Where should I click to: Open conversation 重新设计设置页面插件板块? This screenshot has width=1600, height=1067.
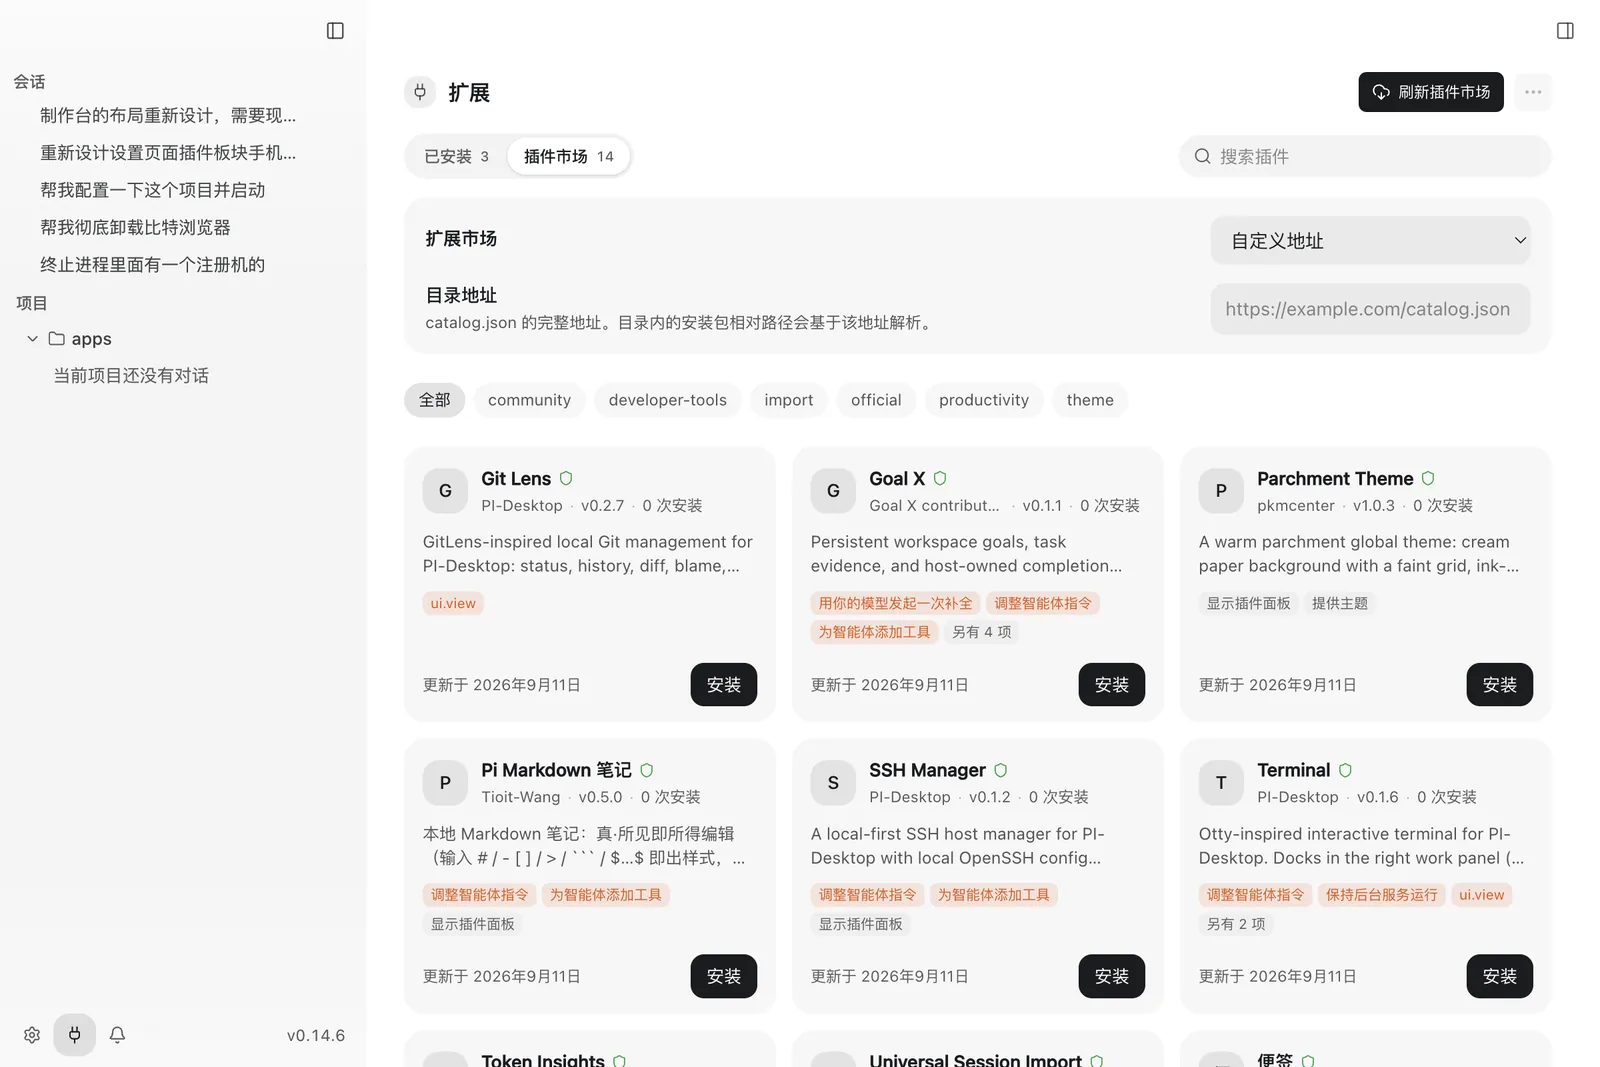click(168, 152)
